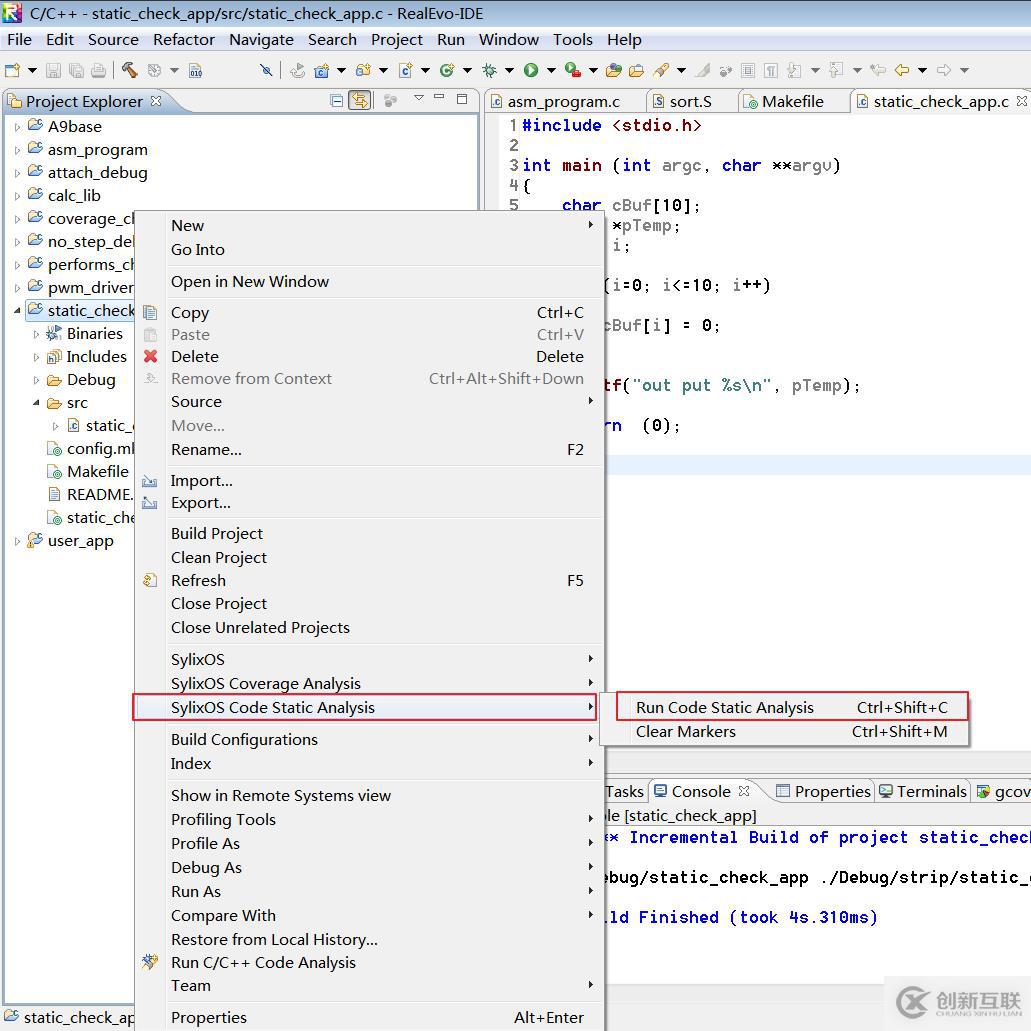The height and width of the screenshot is (1031, 1031).
Task: Expand the user_app project node
Action: point(17,541)
